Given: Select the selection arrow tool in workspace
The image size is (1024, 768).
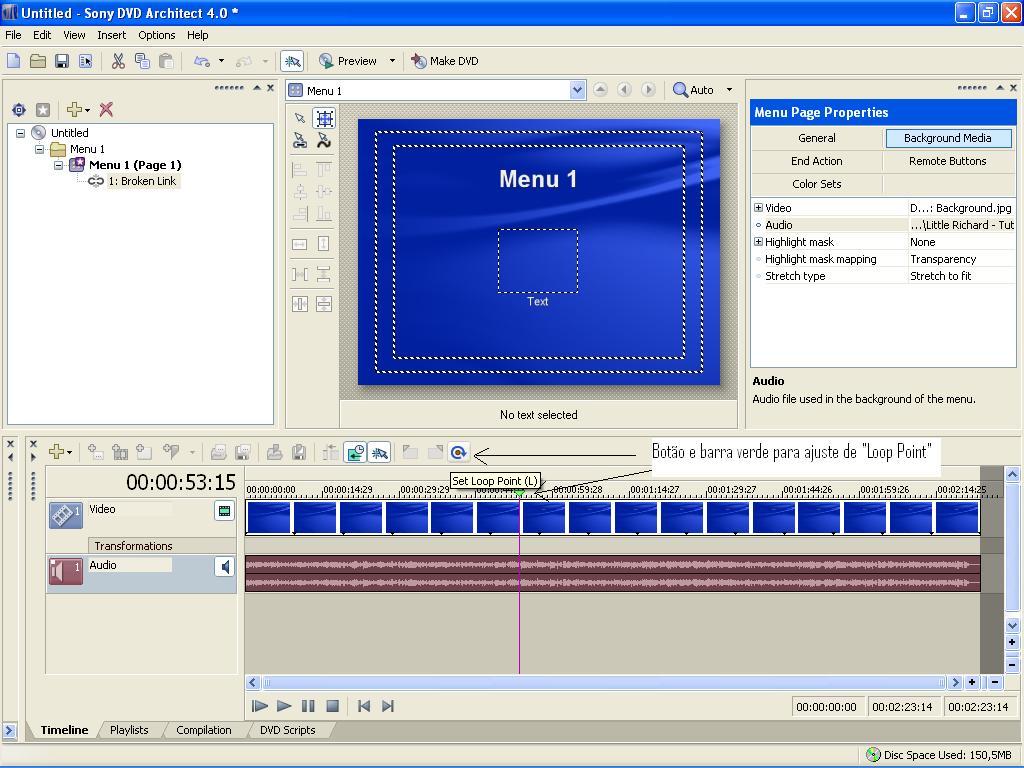Looking at the screenshot, I should [x=300, y=118].
